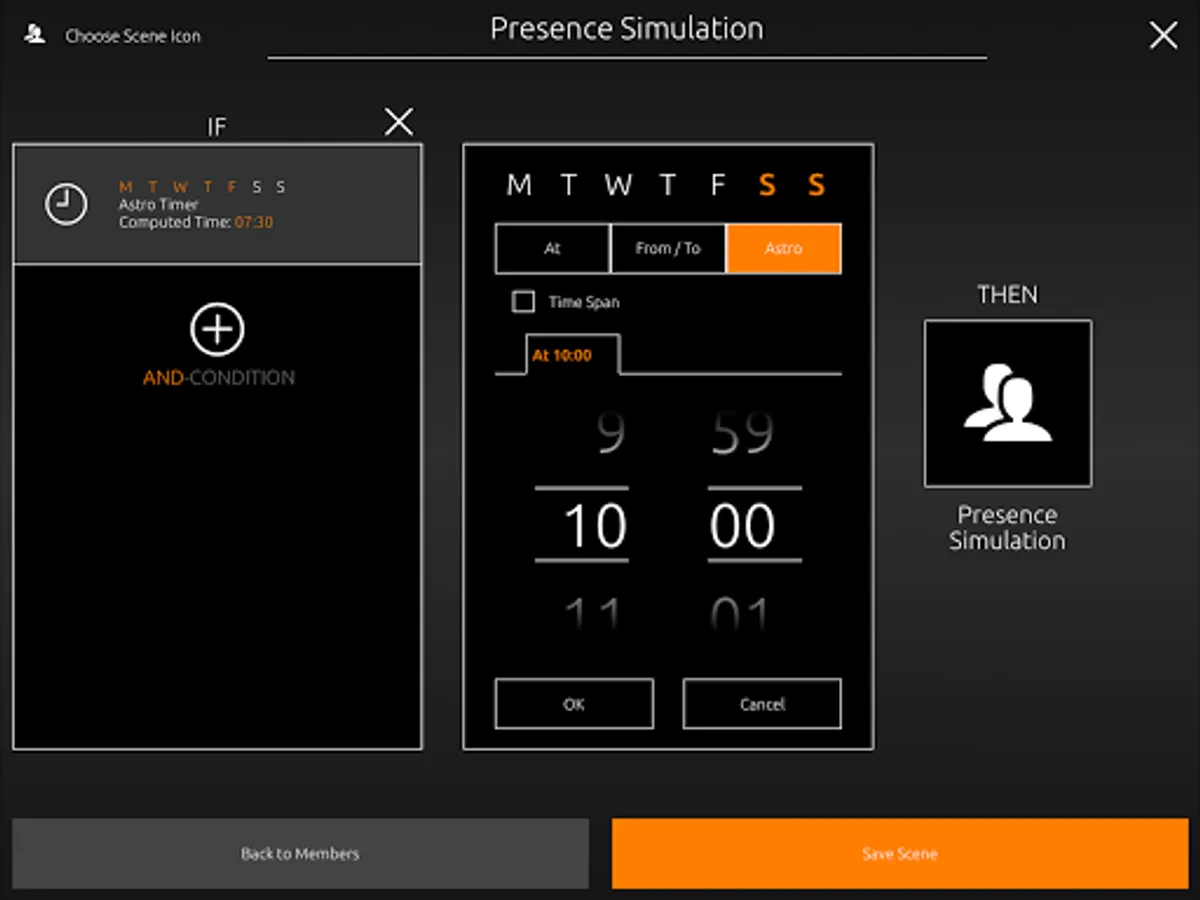The height and width of the screenshot is (900, 1200).
Task: Click the Presence Simulation label under THEN
Action: [x=1007, y=528]
